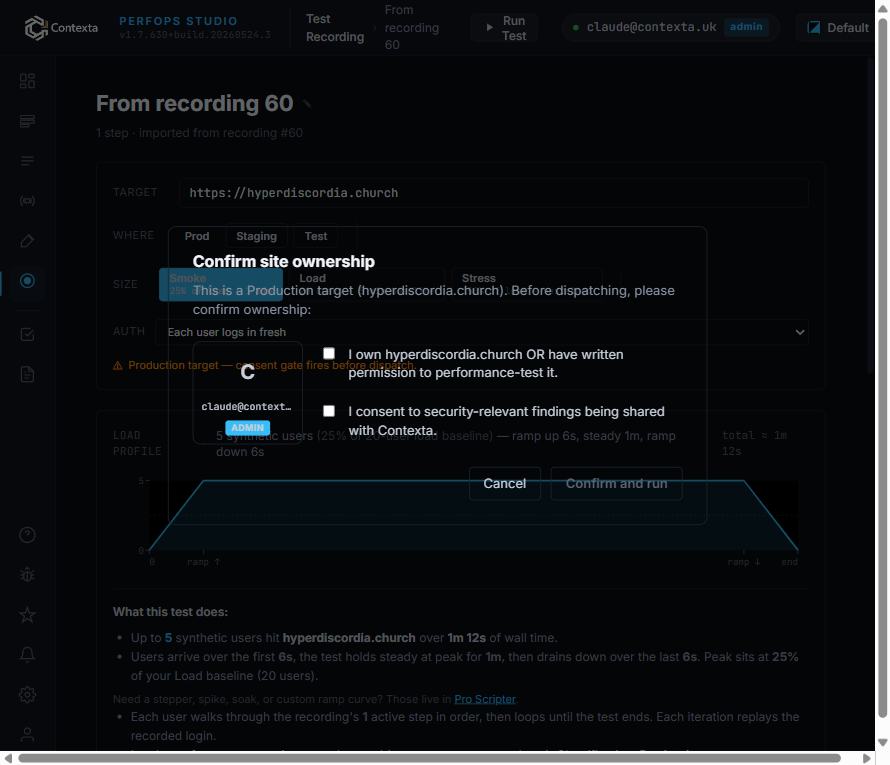The image size is (890, 765).
Task: Click the target URL input field
Action: click(x=494, y=193)
